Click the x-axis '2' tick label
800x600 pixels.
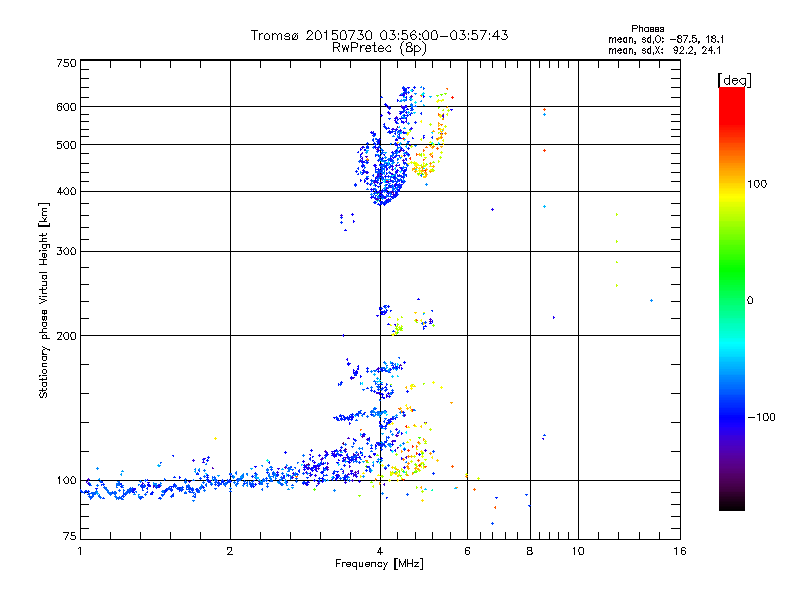(230, 551)
